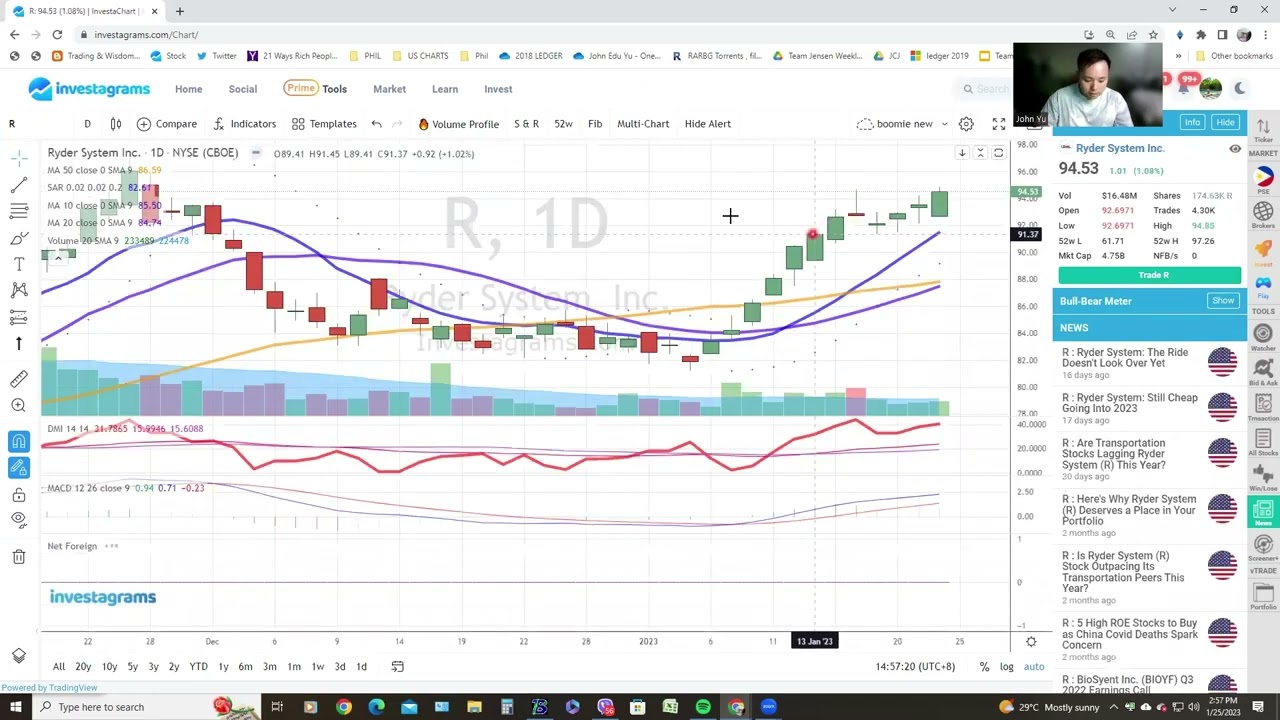Toggle stay-in-drawing-mode pencil lock
The height and width of the screenshot is (720, 1280).
click(18, 467)
